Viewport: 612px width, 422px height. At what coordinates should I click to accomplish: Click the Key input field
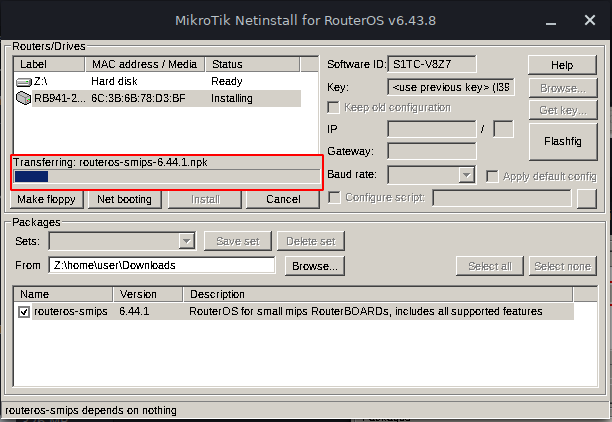(x=451, y=87)
